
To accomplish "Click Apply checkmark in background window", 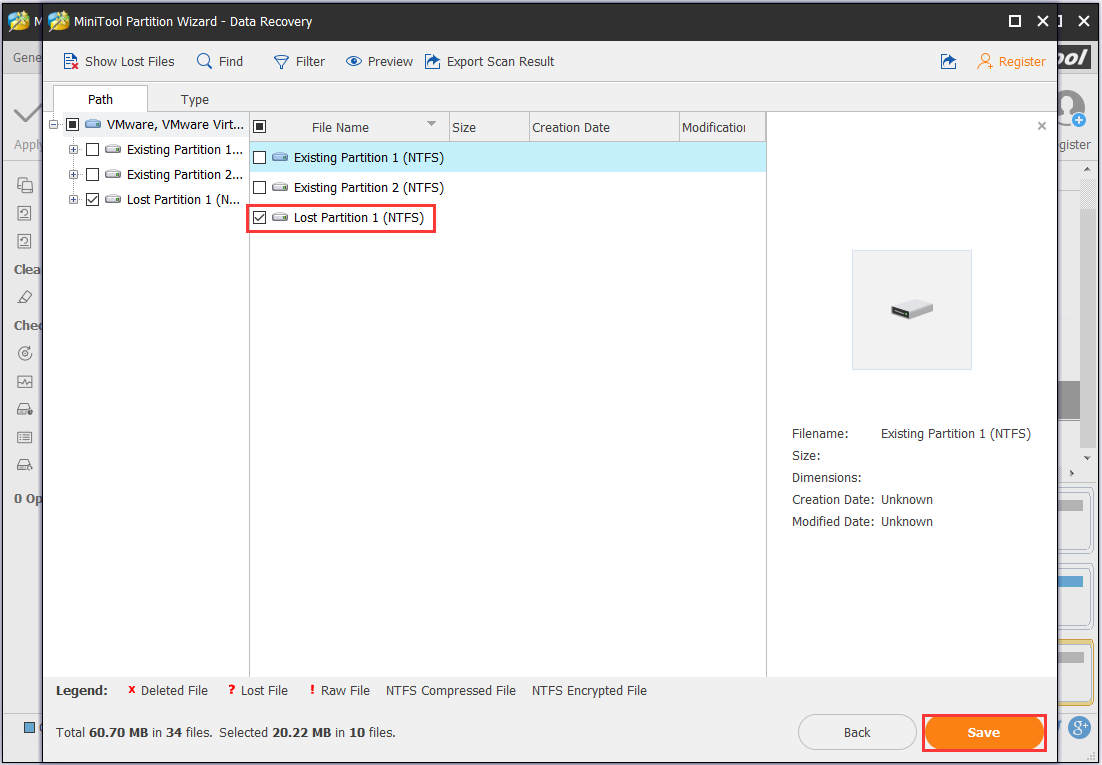I will (27, 114).
